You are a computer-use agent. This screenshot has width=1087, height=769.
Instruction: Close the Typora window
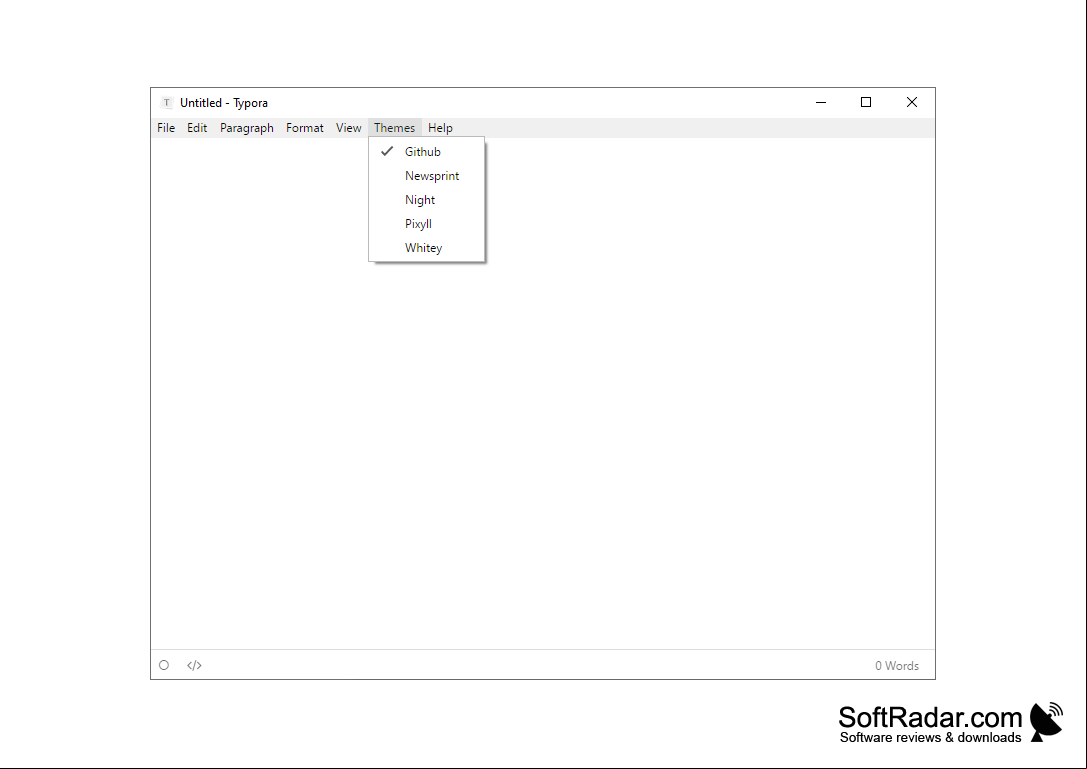click(912, 103)
